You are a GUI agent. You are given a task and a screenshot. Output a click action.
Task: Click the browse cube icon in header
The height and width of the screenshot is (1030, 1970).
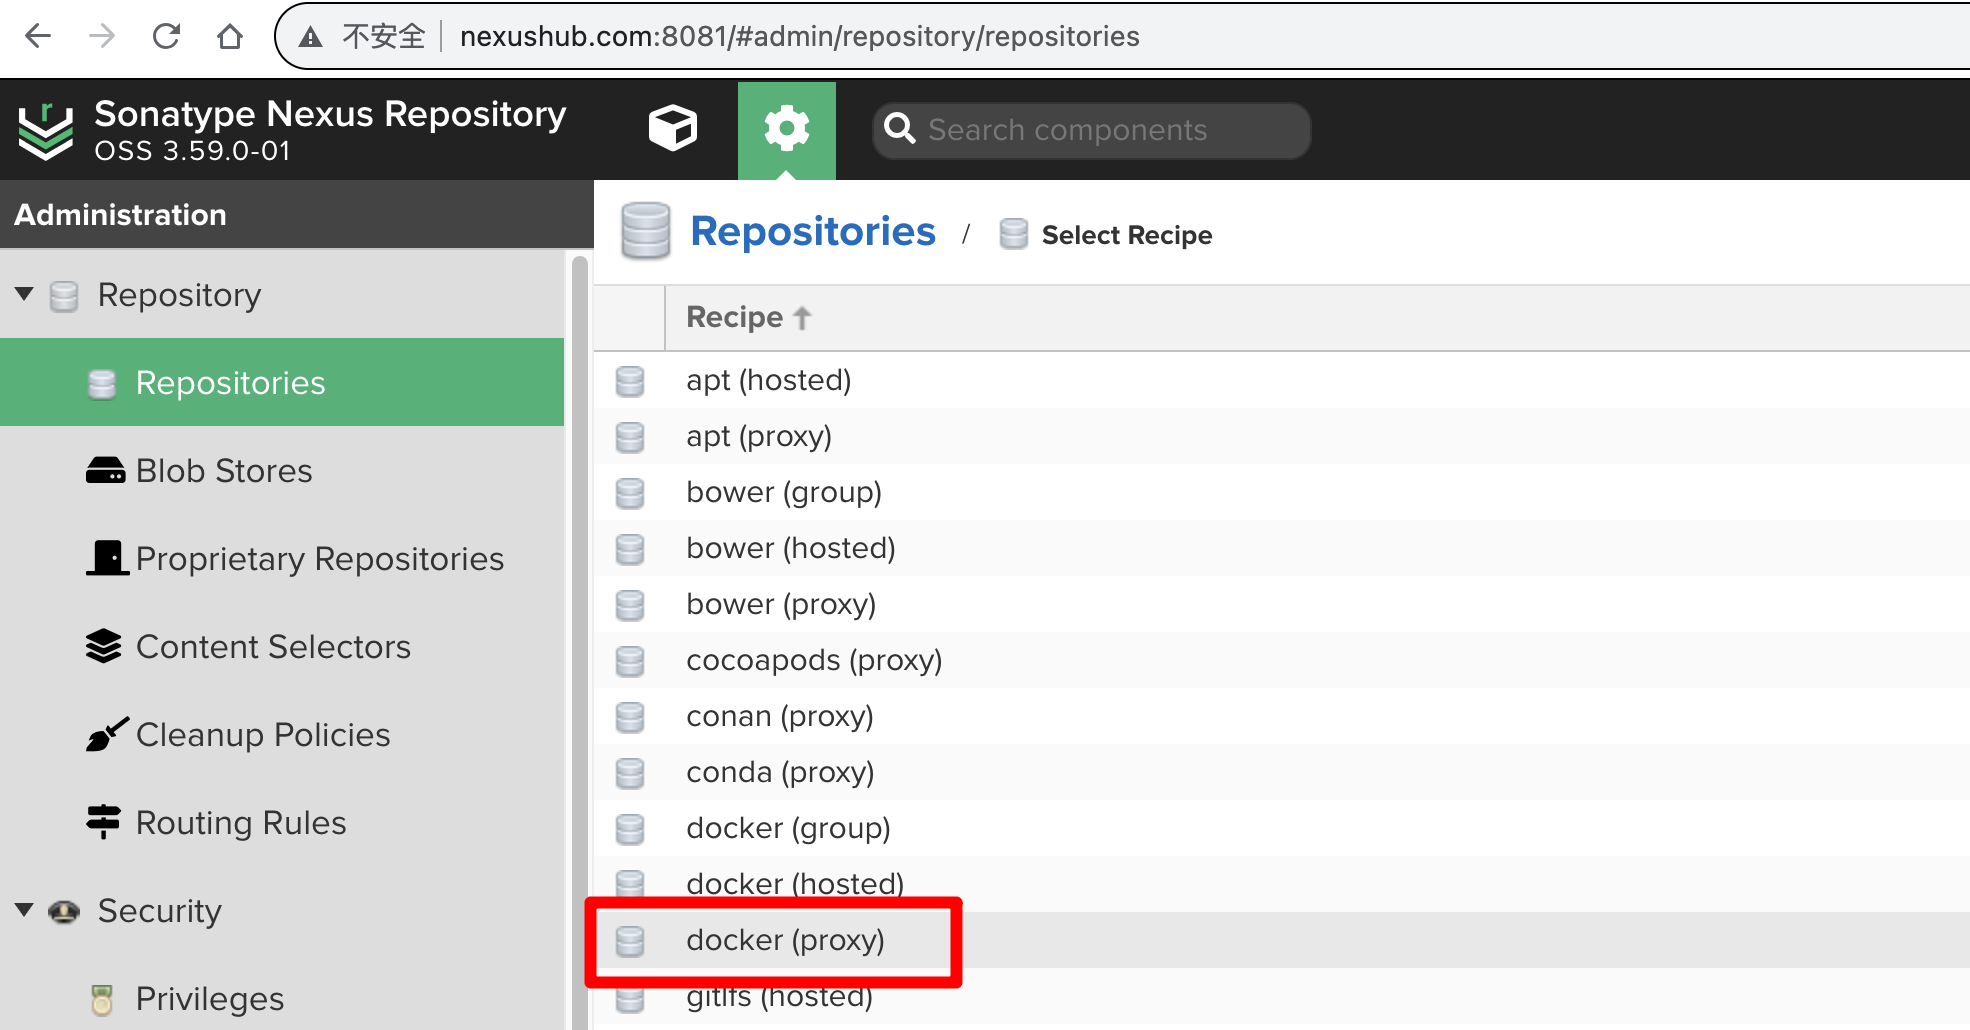tap(672, 129)
